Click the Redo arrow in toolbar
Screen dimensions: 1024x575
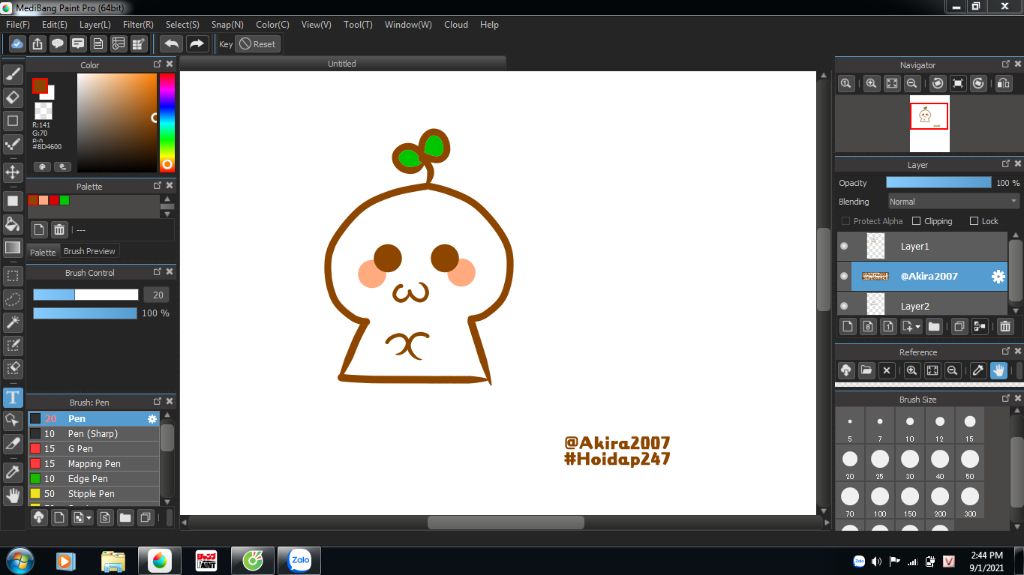196,44
